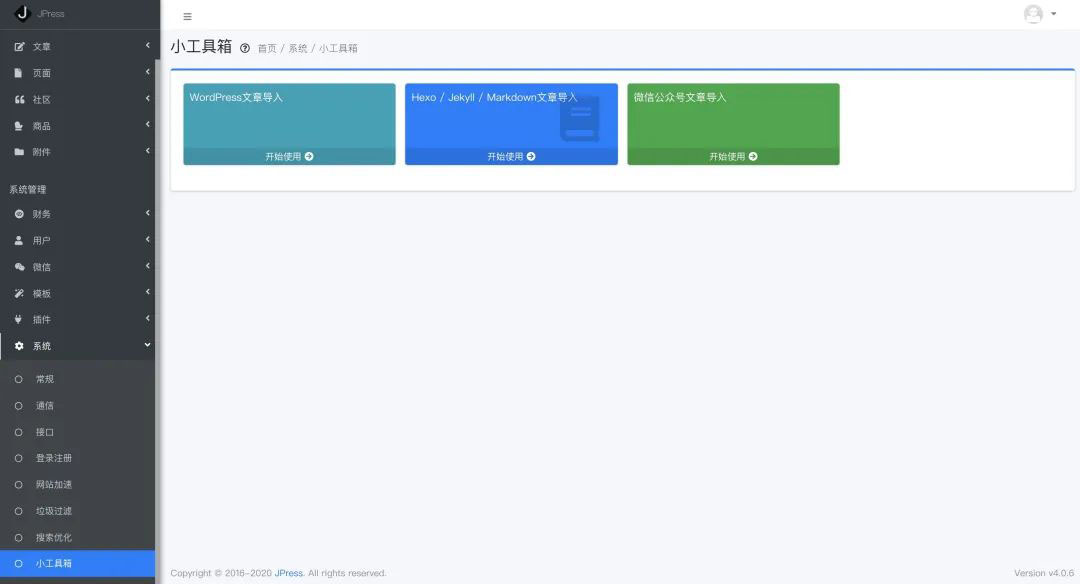Click the 文章 edit icon in sidebar

[x=19, y=47]
